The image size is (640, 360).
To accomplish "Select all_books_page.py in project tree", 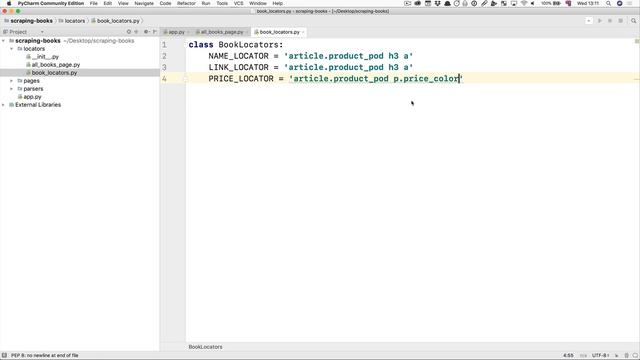I will coord(56,65).
